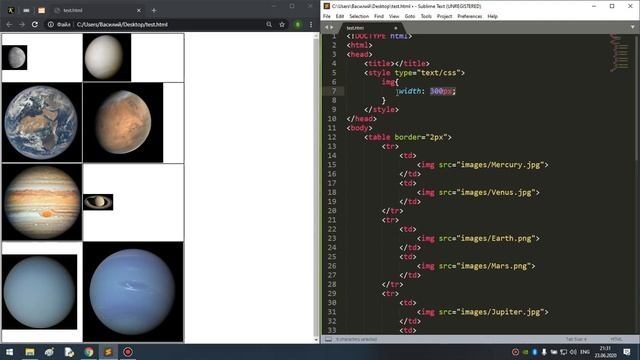Image resolution: width=640 pixels, height=360 pixels.
Task: Open the View menu in Sublime Text
Action: pyautogui.click(x=394, y=16)
